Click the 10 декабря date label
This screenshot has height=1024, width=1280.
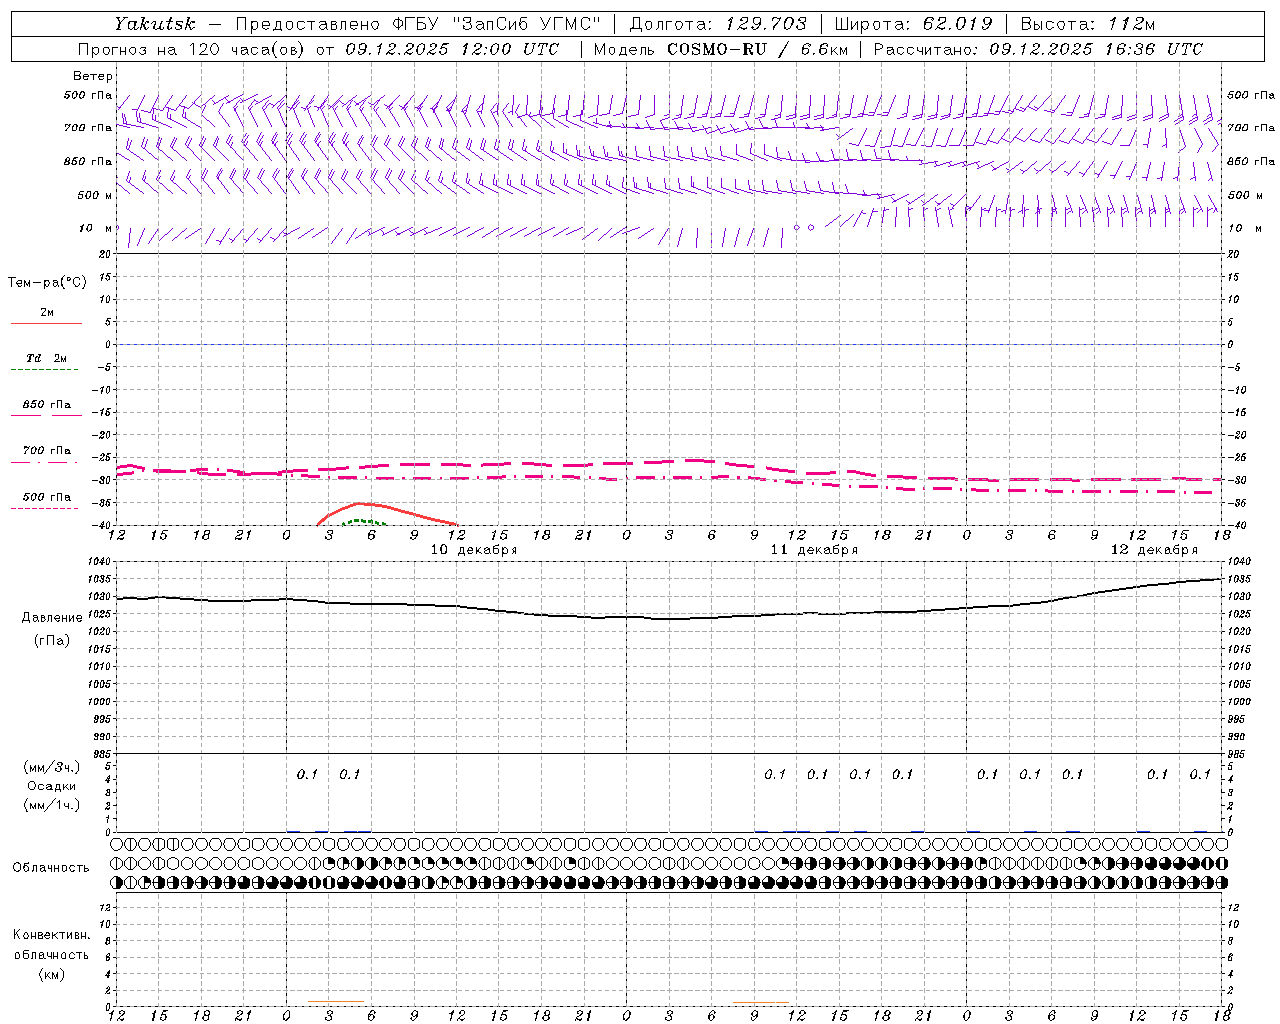point(473,549)
